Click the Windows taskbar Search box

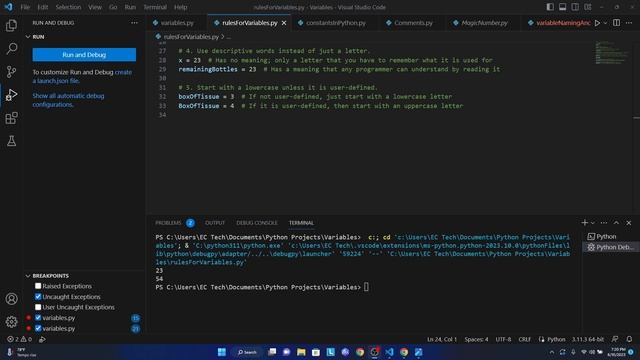(x=247, y=352)
